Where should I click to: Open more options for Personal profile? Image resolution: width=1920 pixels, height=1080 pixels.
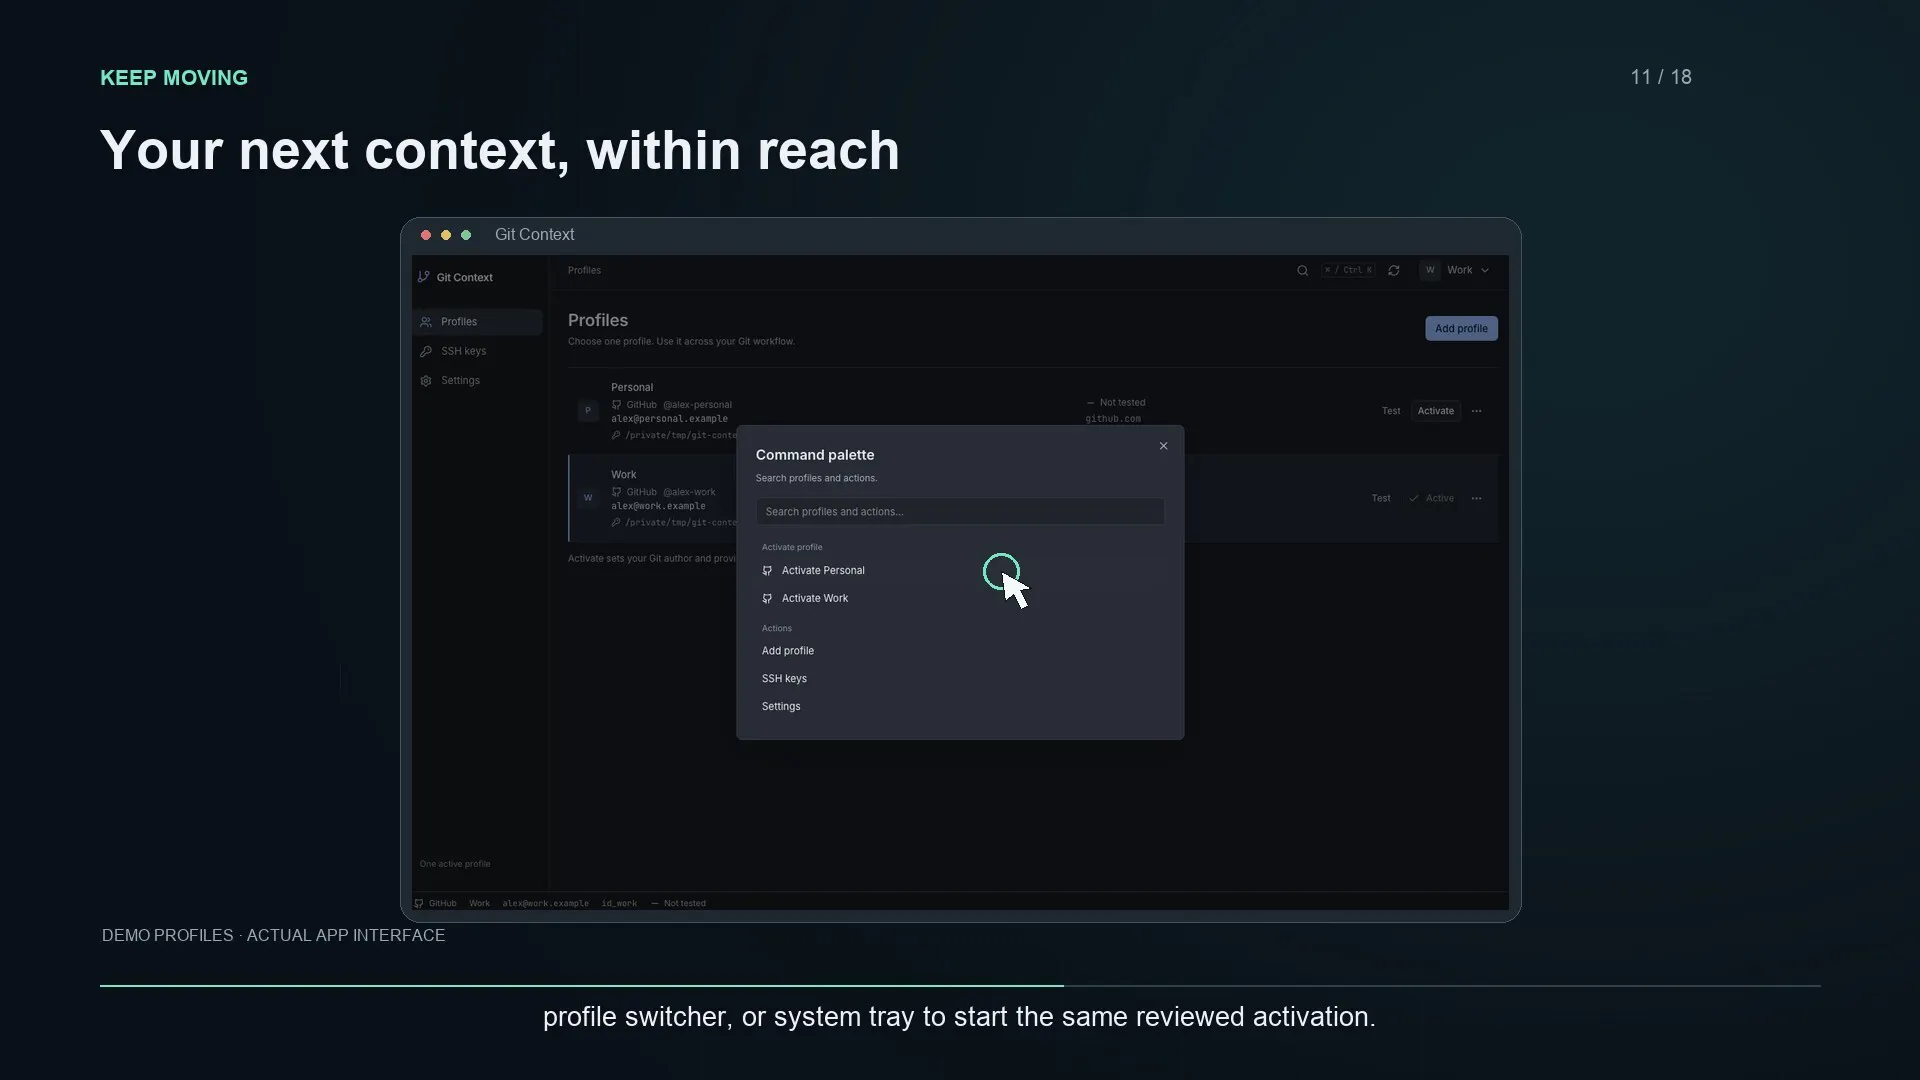click(x=1476, y=411)
